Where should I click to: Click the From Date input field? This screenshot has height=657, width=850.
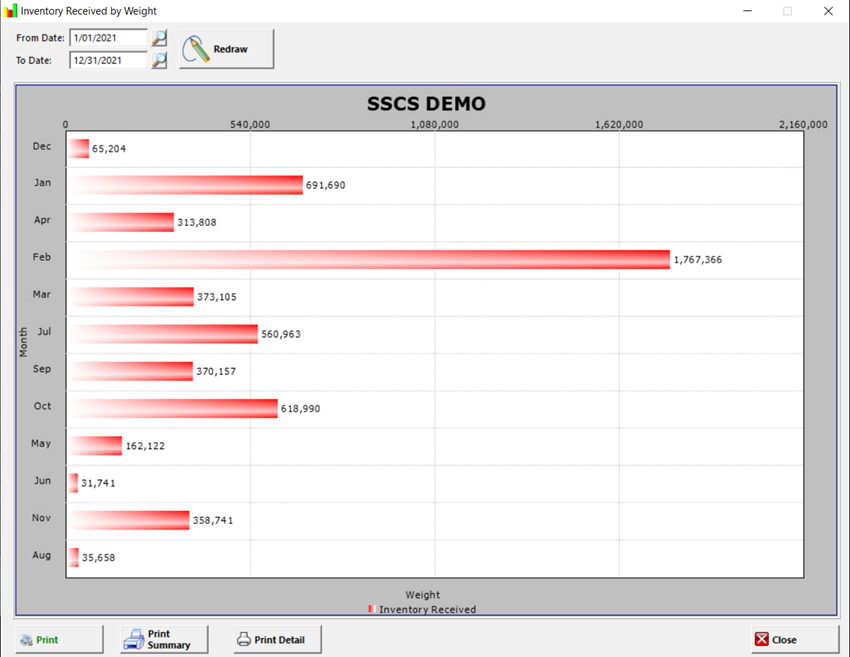[x=108, y=38]
